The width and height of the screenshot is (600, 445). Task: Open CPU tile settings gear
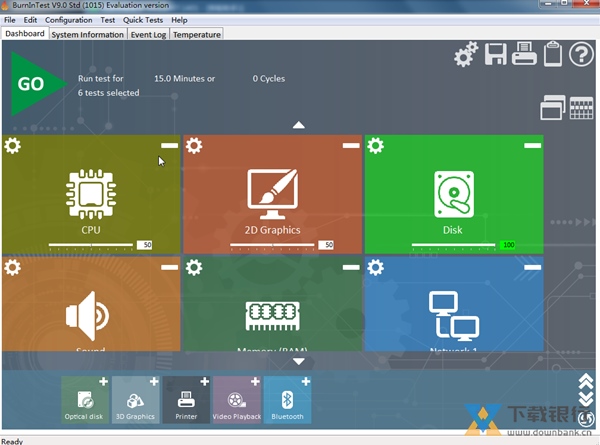(x=13, y=146)
